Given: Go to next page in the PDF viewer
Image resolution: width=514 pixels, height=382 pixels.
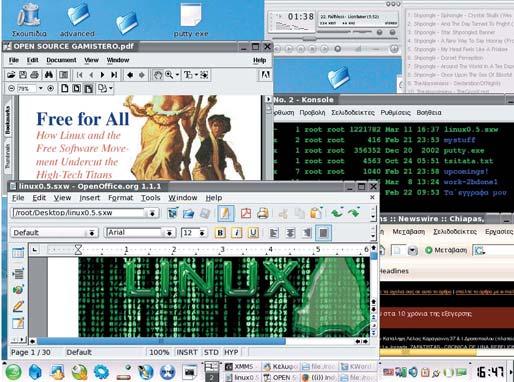Looking at the screenshot, I should [x=102, y=75].
